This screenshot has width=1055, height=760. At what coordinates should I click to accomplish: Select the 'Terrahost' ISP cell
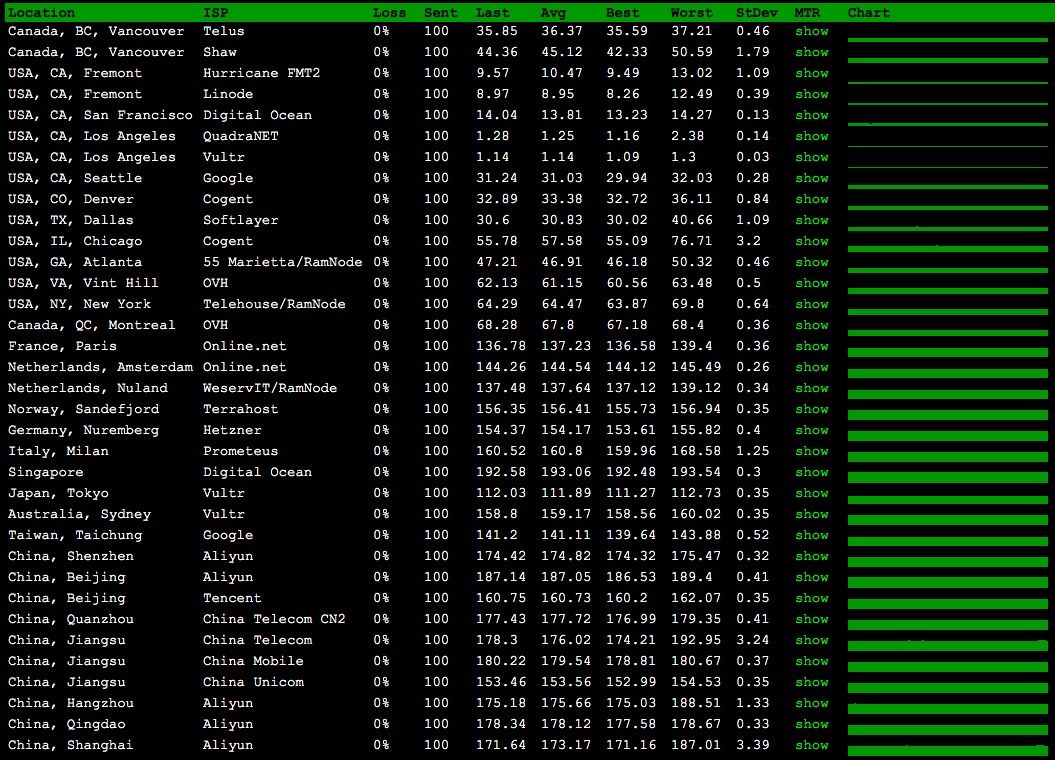click(240, 409)
